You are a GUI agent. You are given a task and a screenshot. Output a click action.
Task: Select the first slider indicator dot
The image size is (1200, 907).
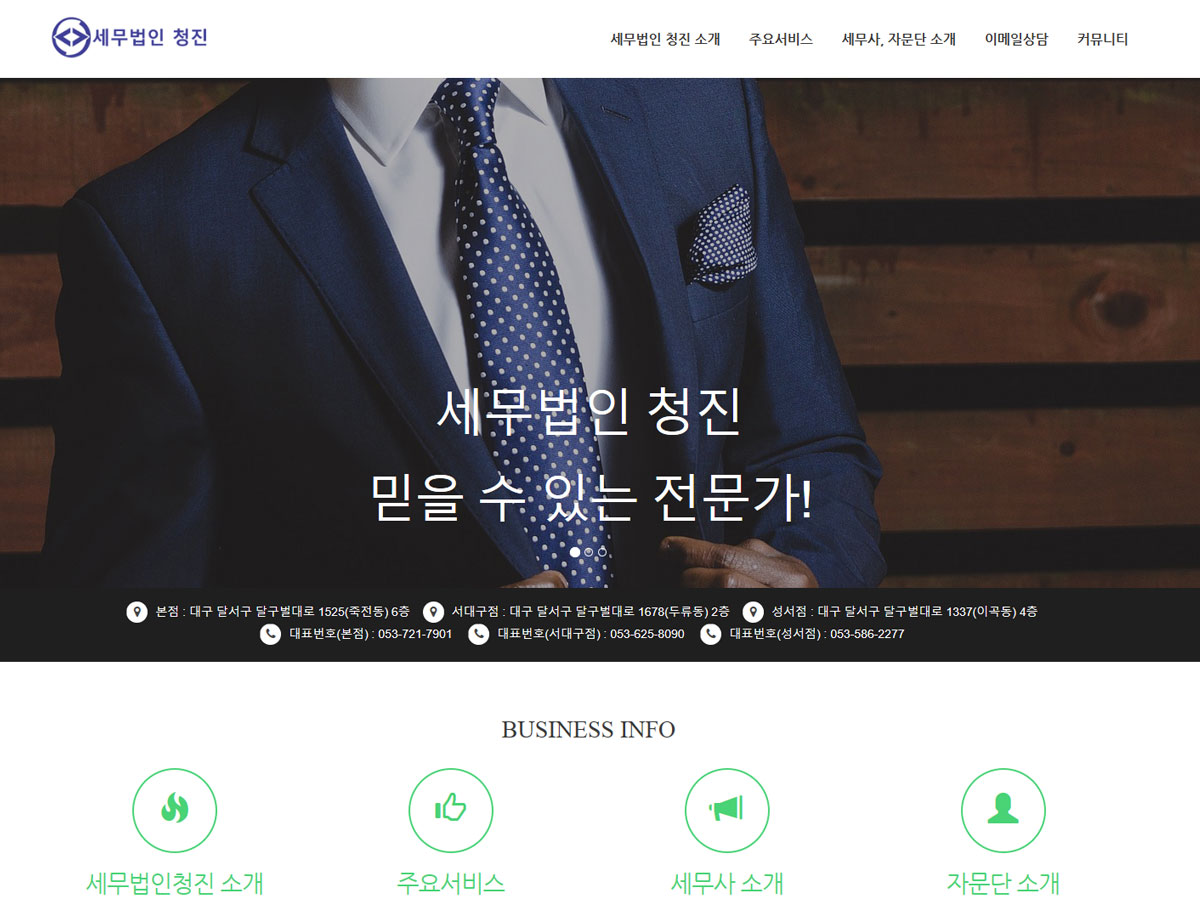(575, 552)
